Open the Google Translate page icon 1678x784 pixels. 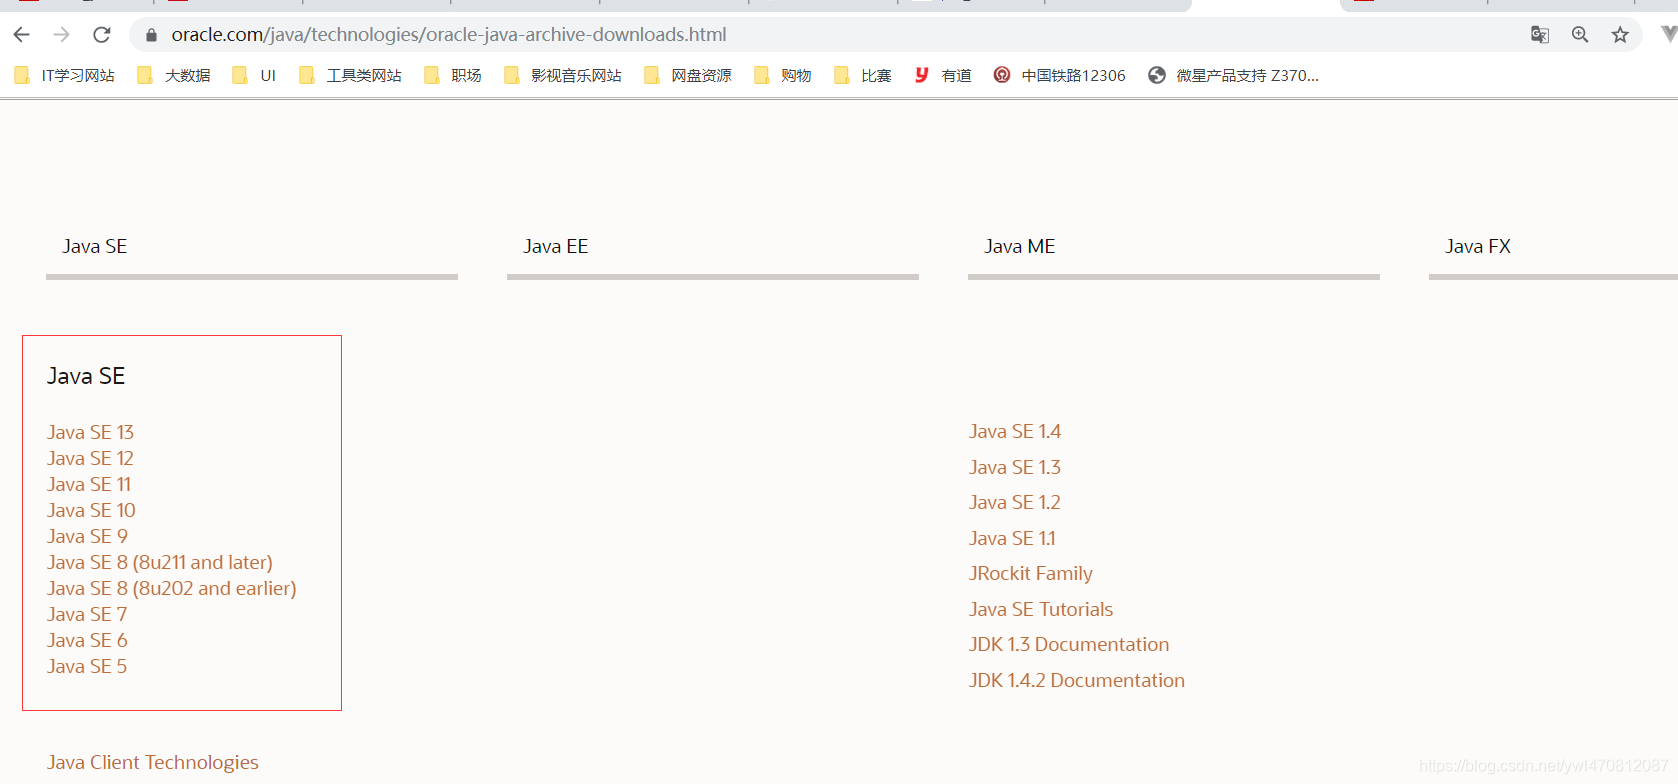[x=1540, y=35]
